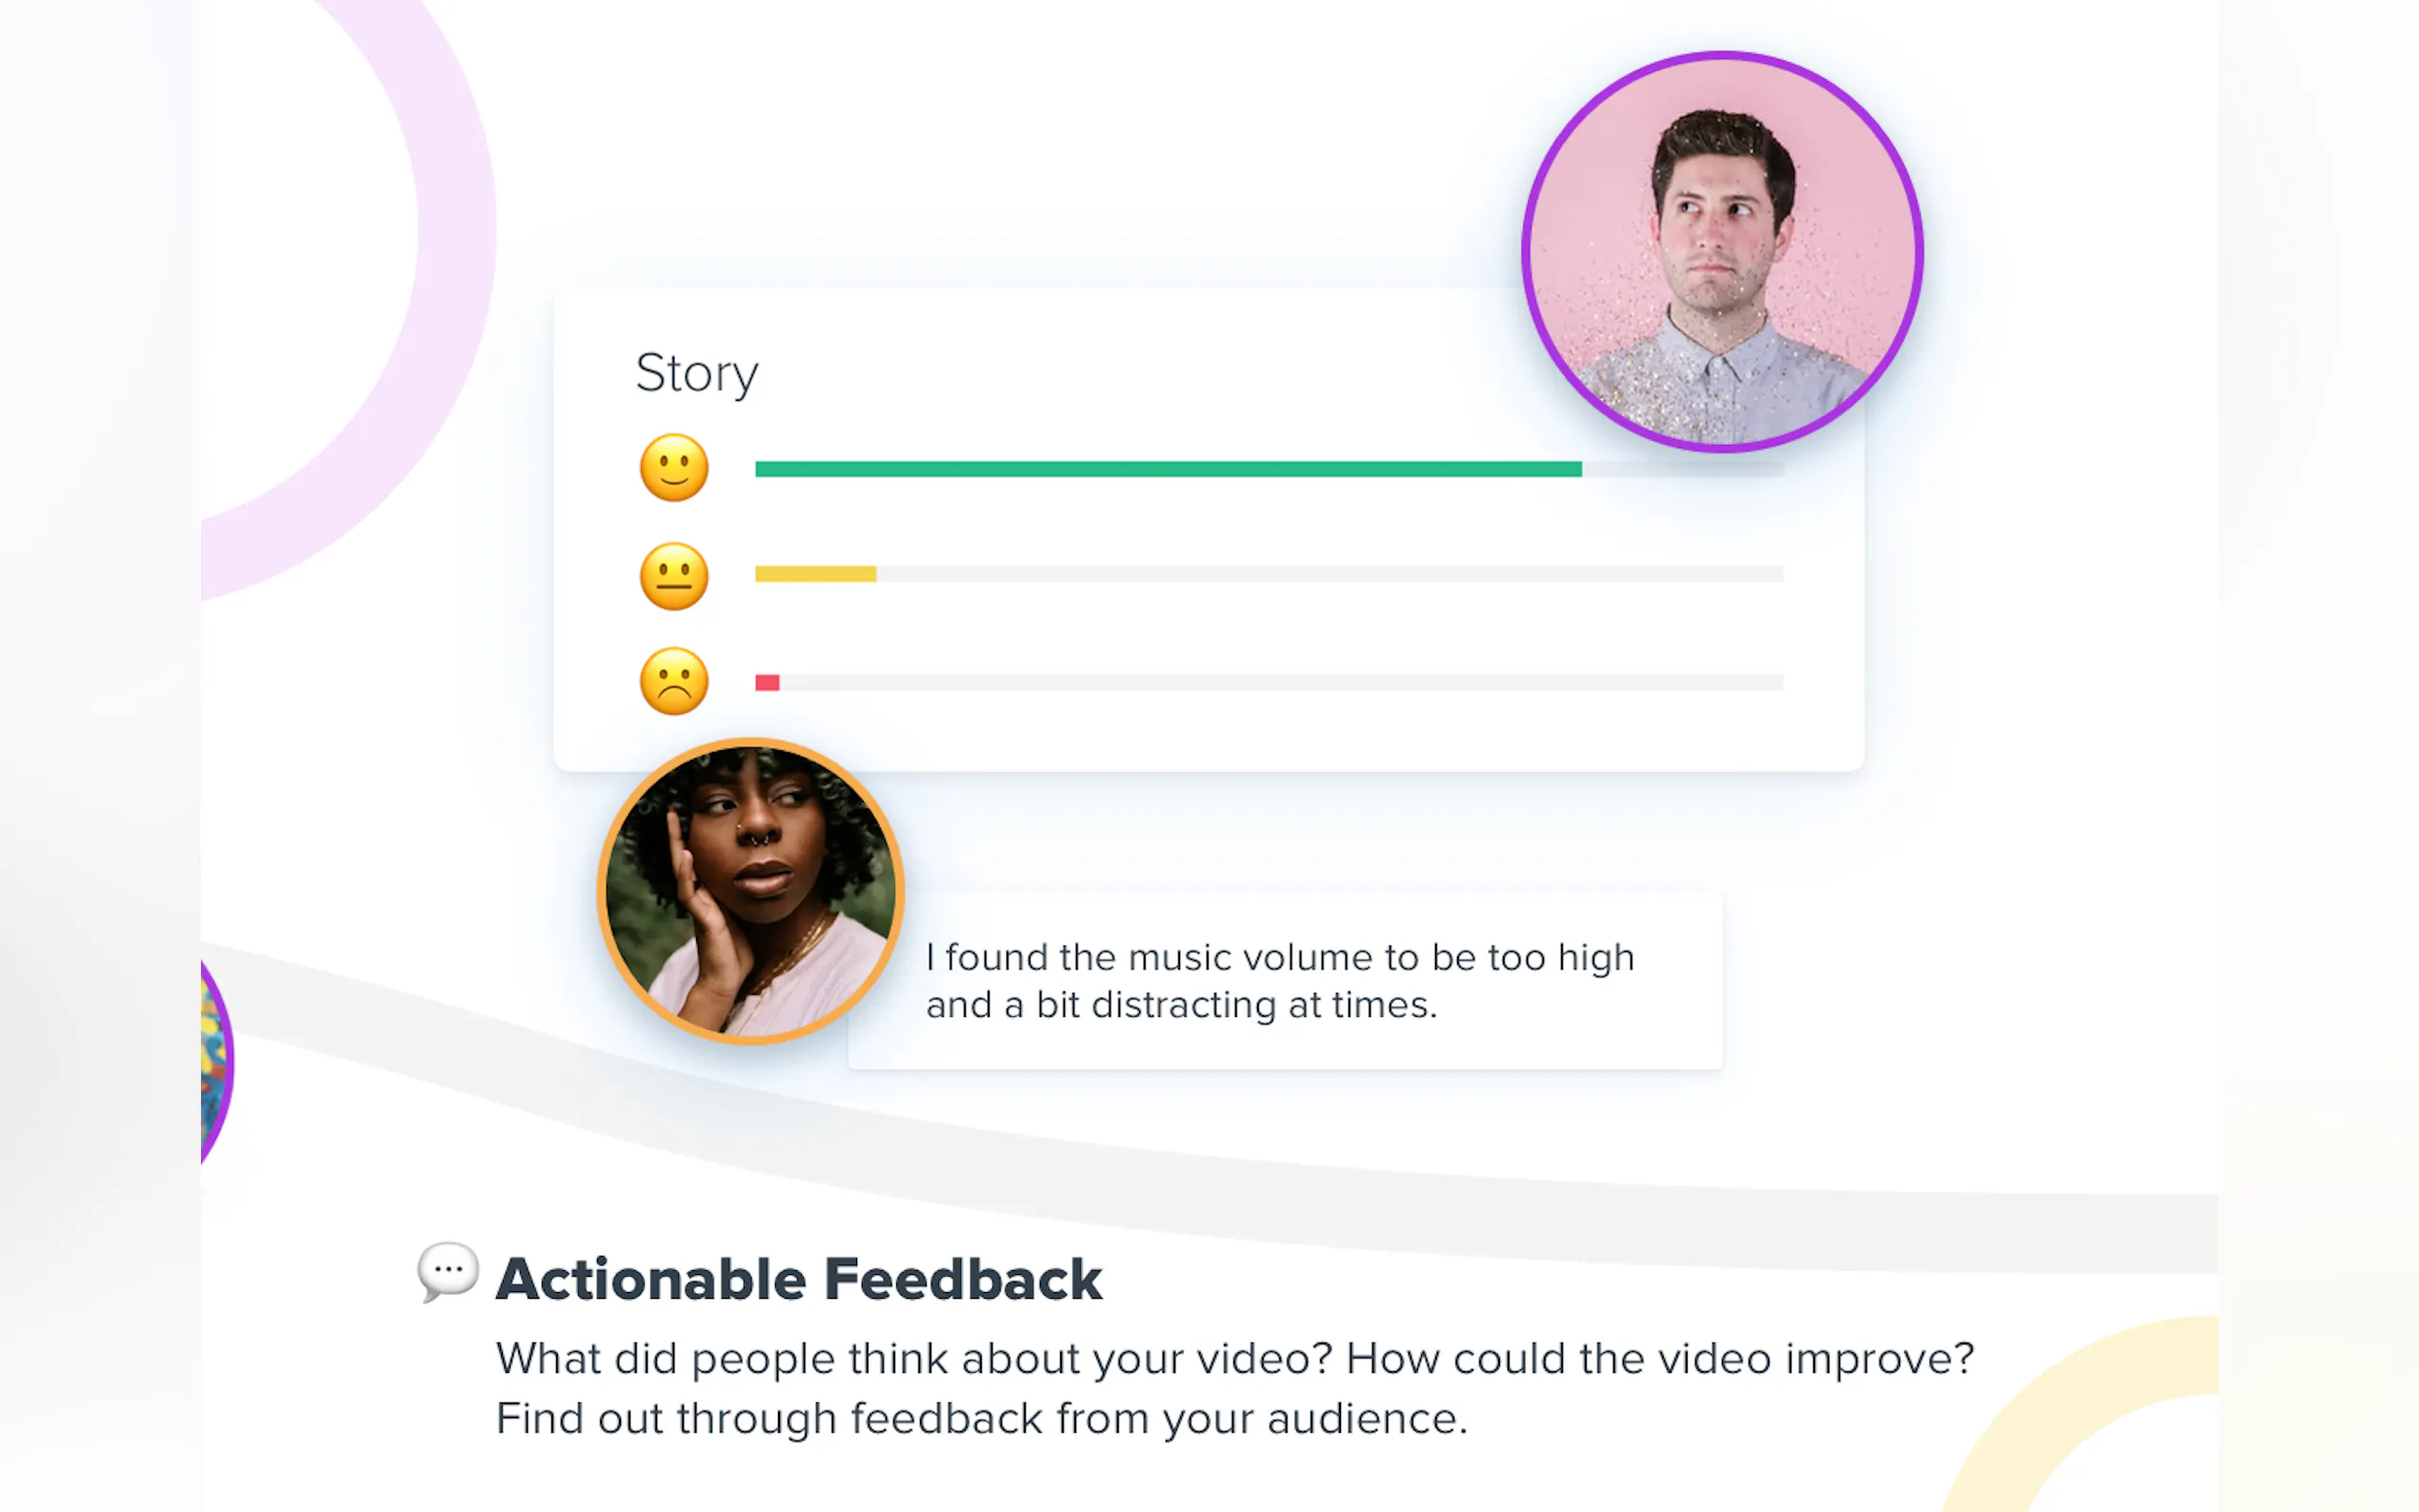
Task: Click the speech bubble icon beside Actionable Feedback
Action: pos(447,1272)
